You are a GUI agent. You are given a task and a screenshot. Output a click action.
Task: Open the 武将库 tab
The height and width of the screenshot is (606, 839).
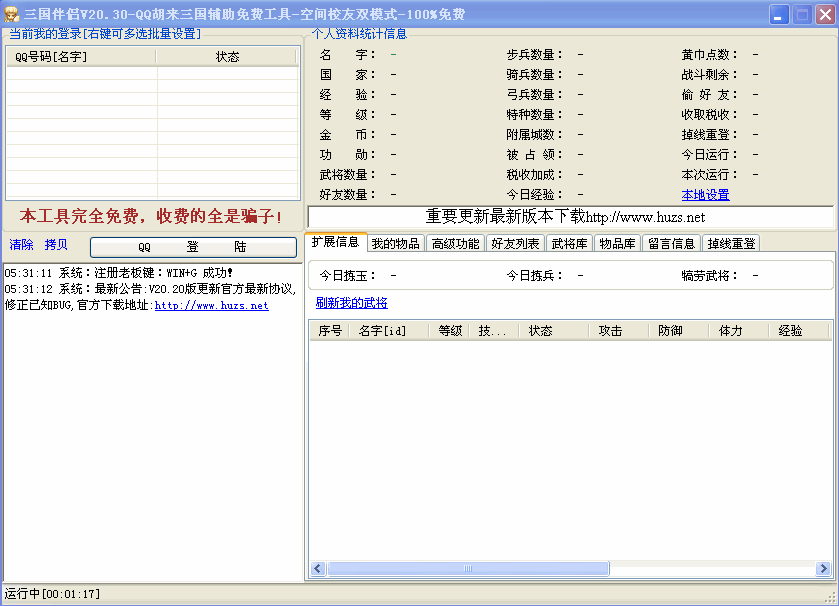[569, 243]
